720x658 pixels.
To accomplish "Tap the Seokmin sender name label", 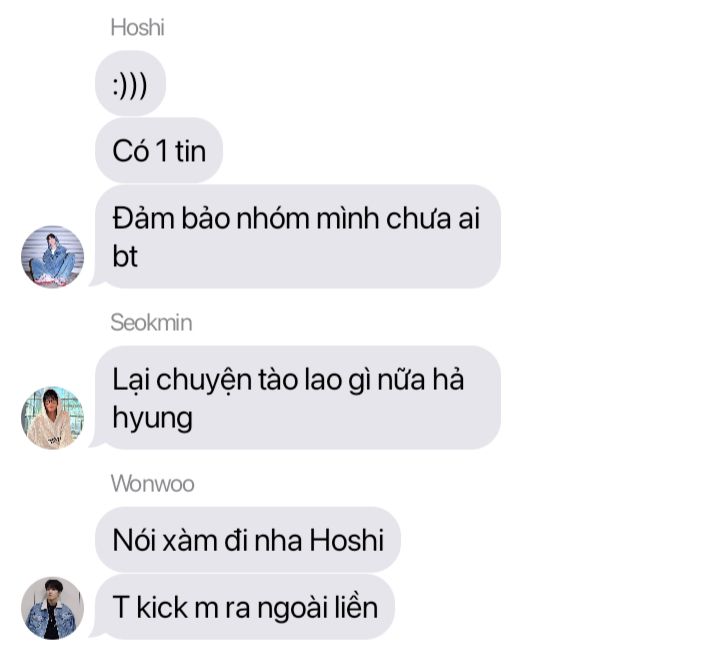I will [151, 322].
